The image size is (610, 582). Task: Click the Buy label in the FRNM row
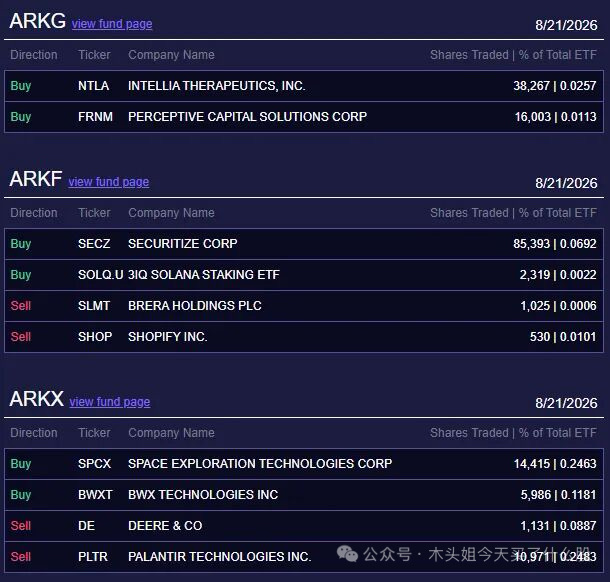pos(21,117)
